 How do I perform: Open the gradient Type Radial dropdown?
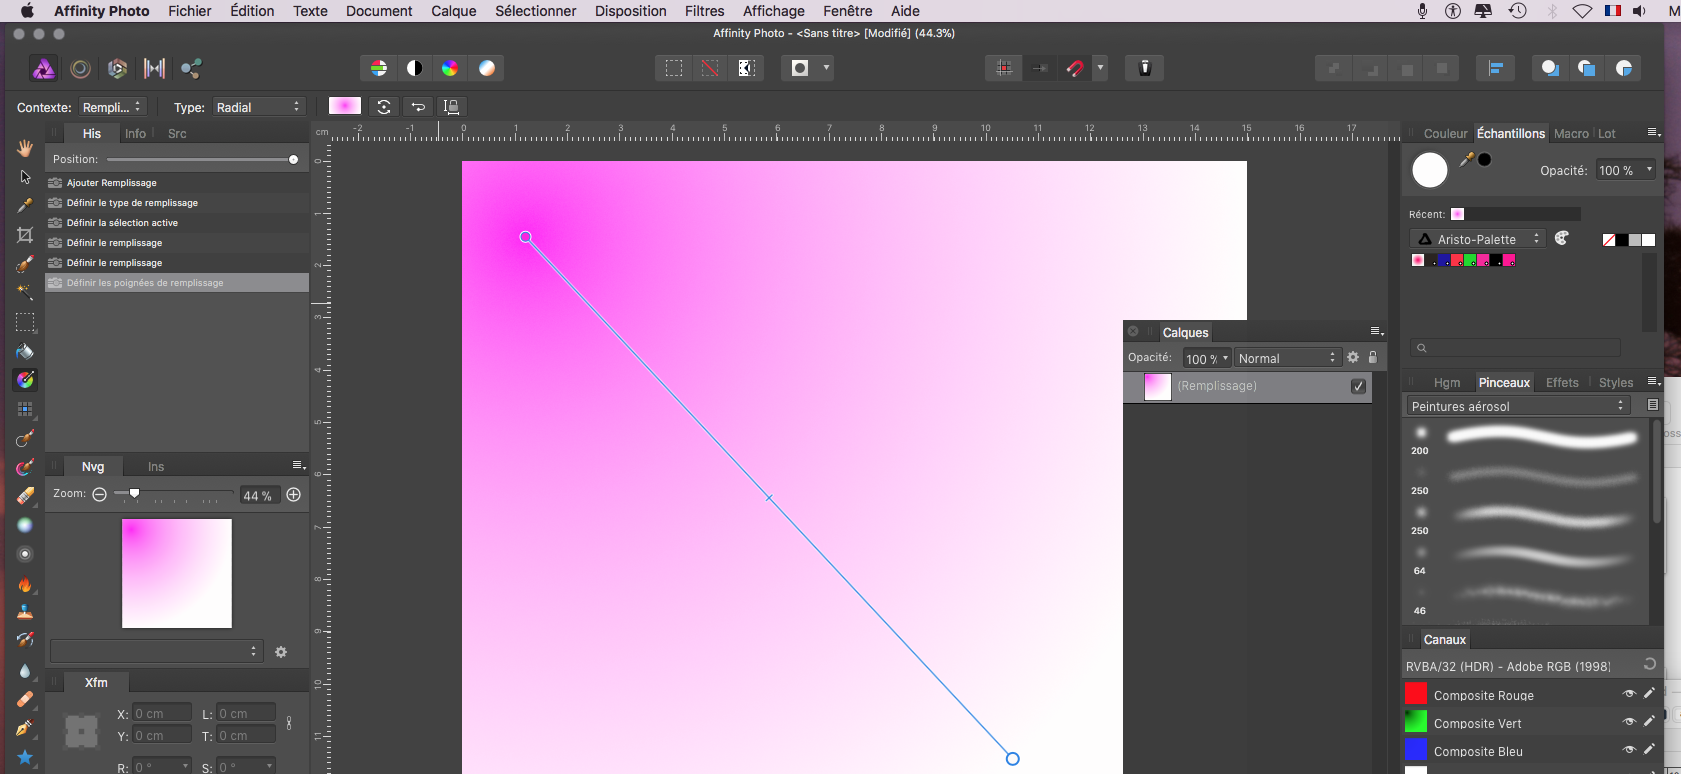click(x=259, y=107)
